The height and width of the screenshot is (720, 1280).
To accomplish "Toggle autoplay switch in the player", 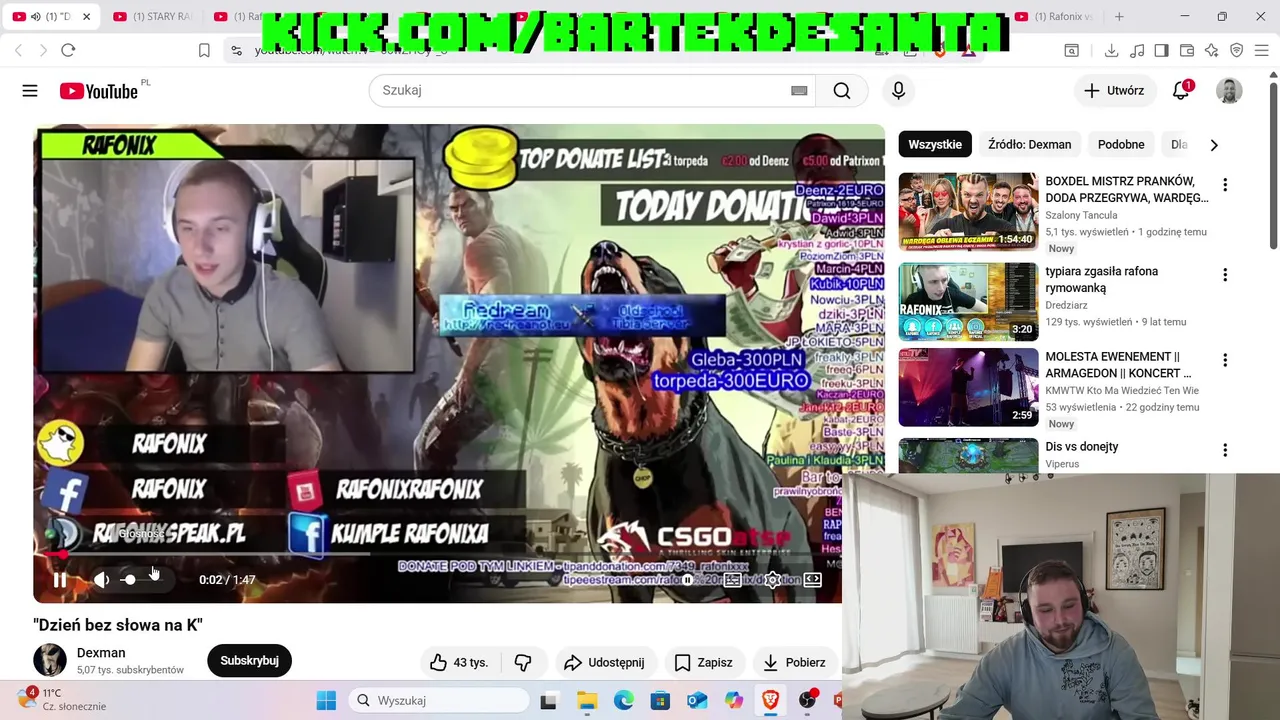I will (x=687, y=580).
